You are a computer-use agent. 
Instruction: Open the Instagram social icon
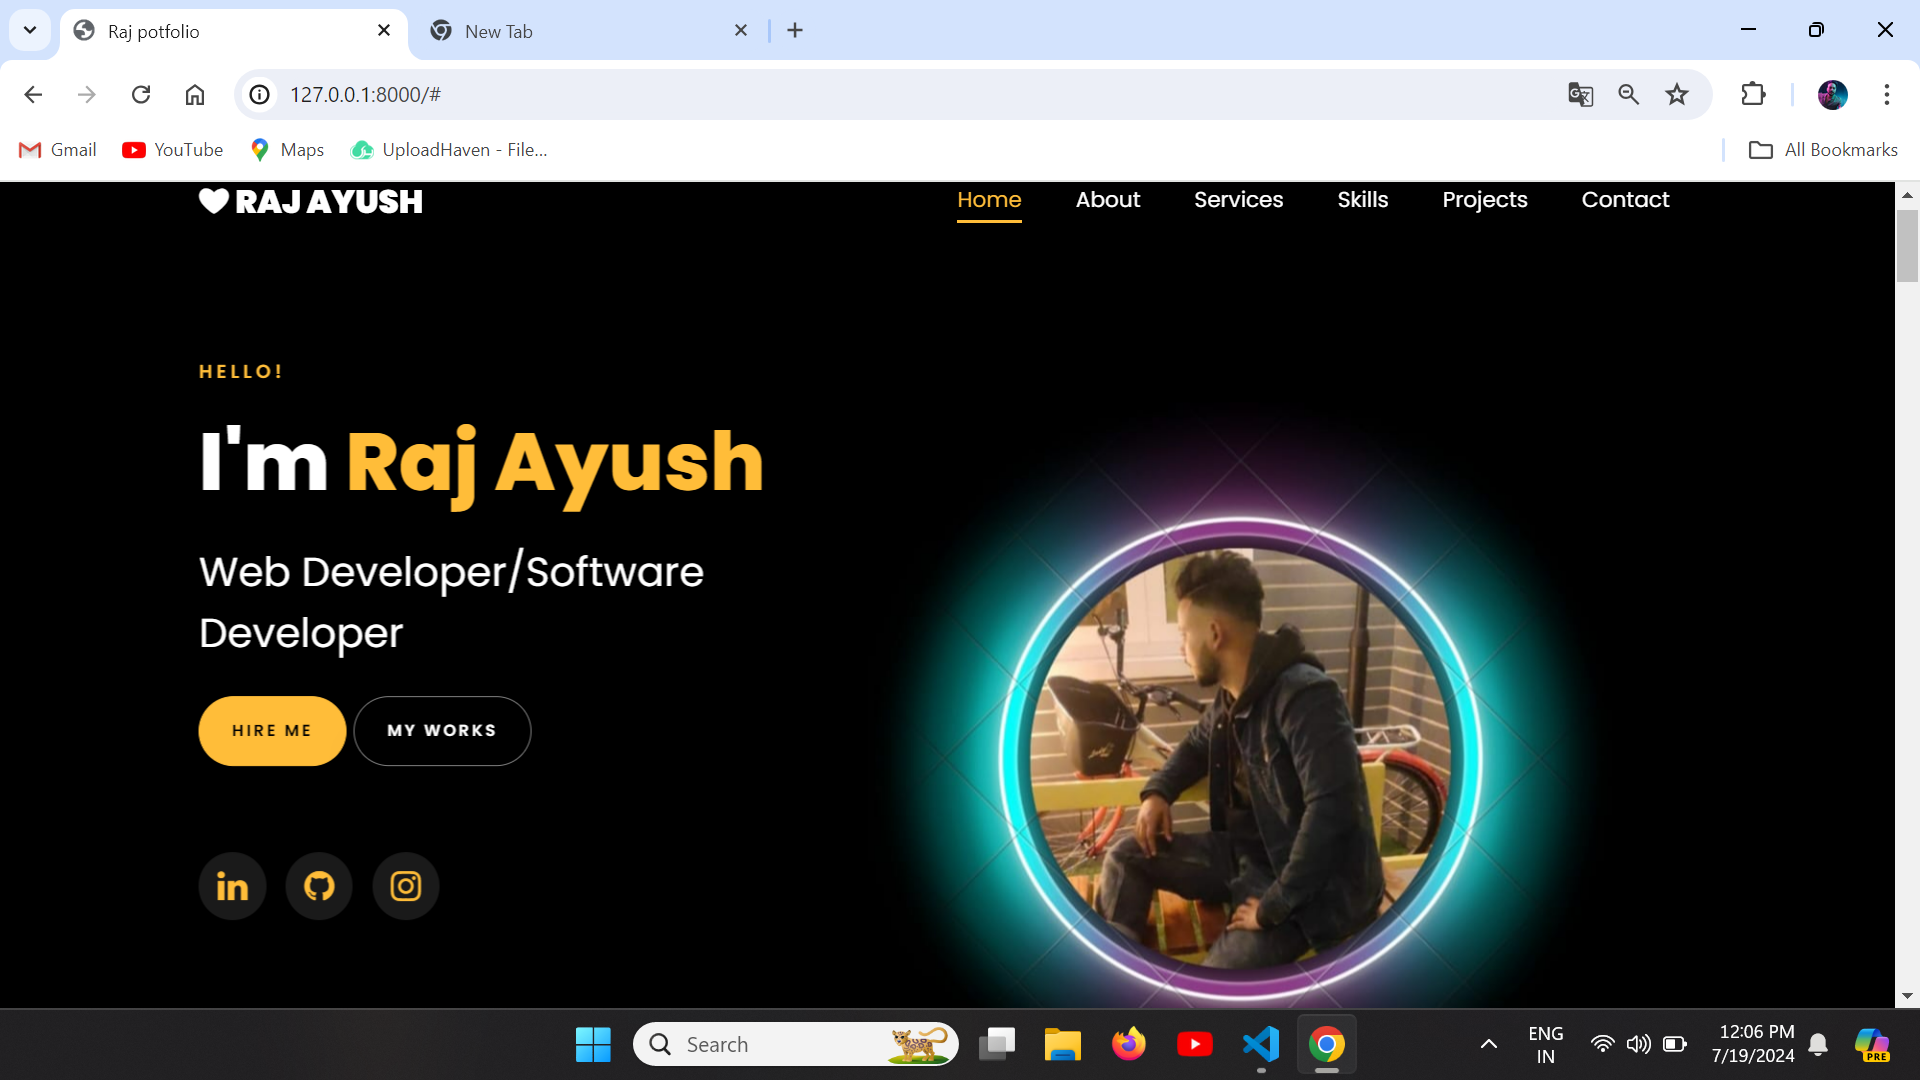click(x=406, y=886)
